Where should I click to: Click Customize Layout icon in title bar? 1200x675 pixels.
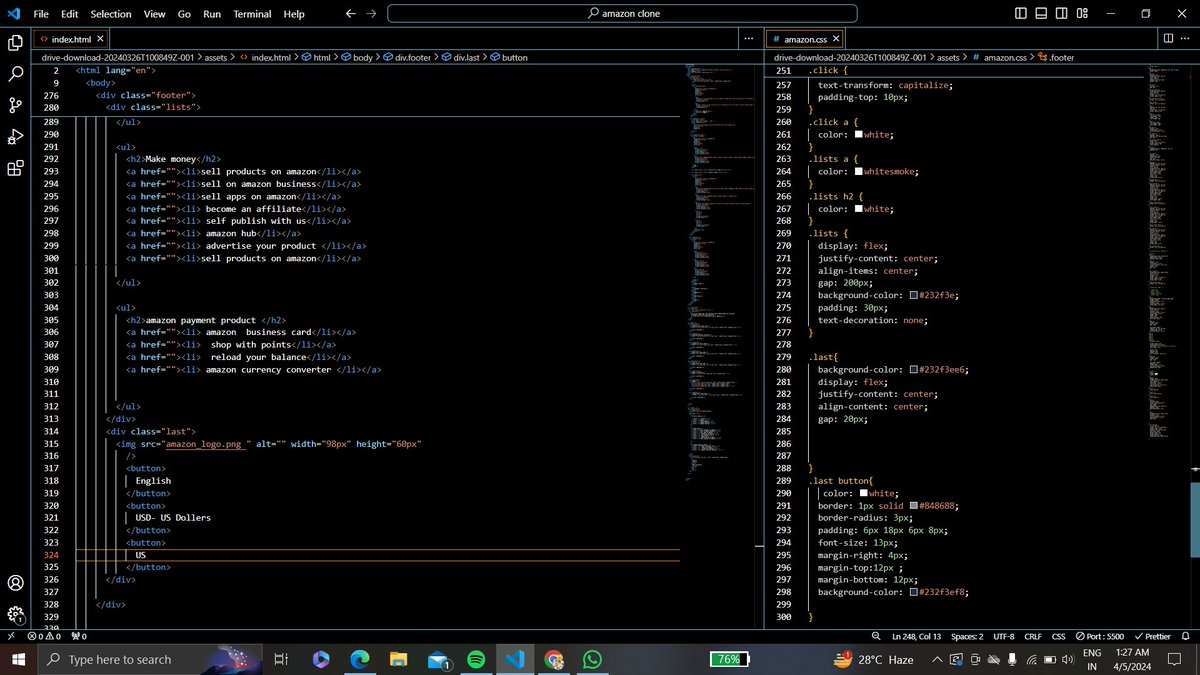[1082, 13]
